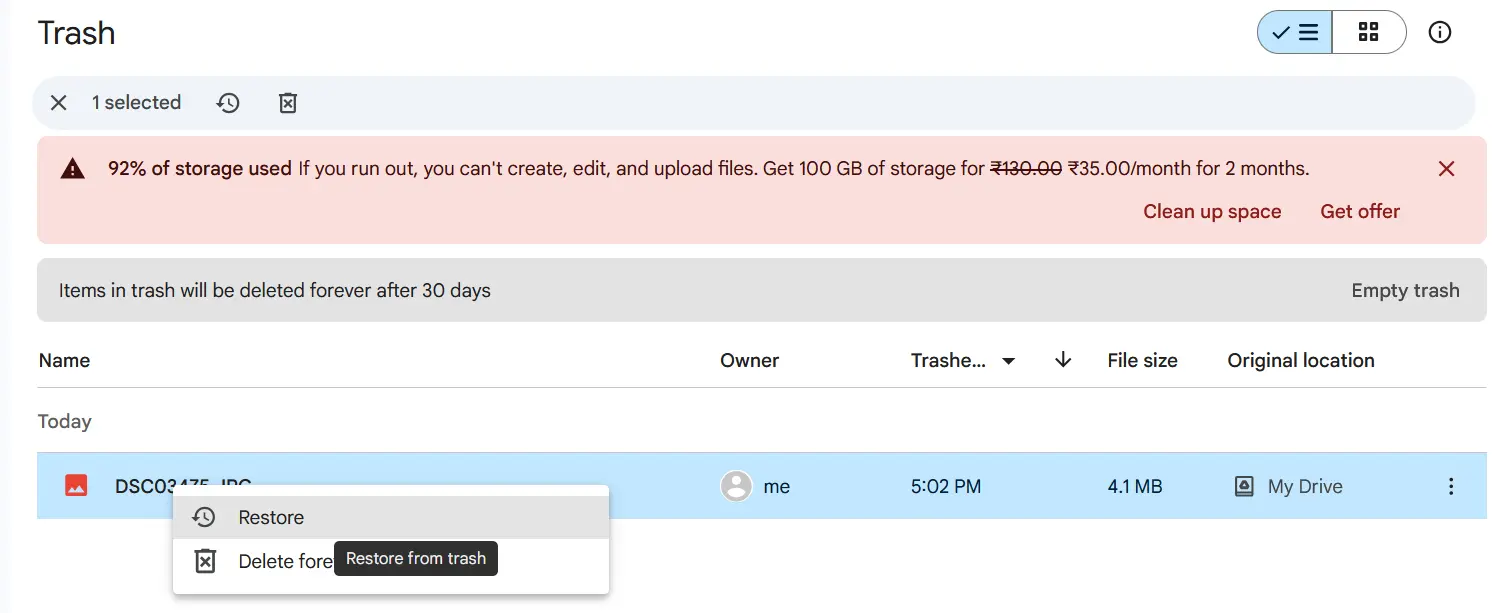Screen dimensions: 1492x613
Task: Deselect the selected file via X
Action: [58, 102]
